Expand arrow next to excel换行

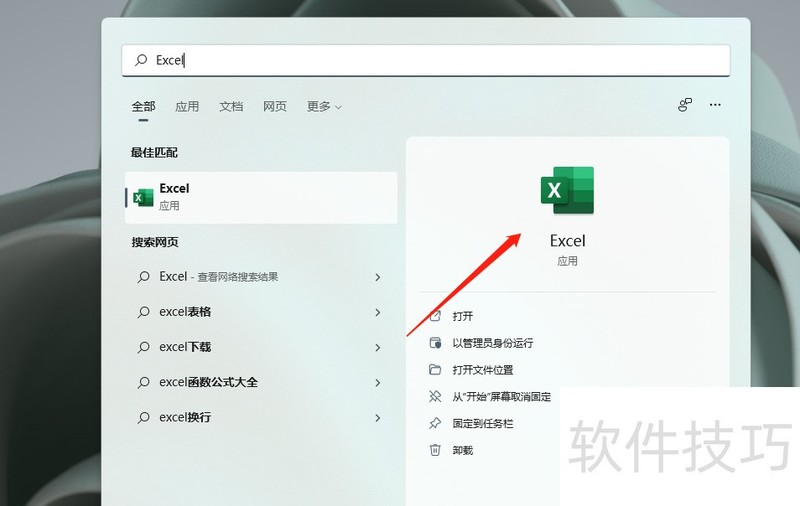click(378, 418)
